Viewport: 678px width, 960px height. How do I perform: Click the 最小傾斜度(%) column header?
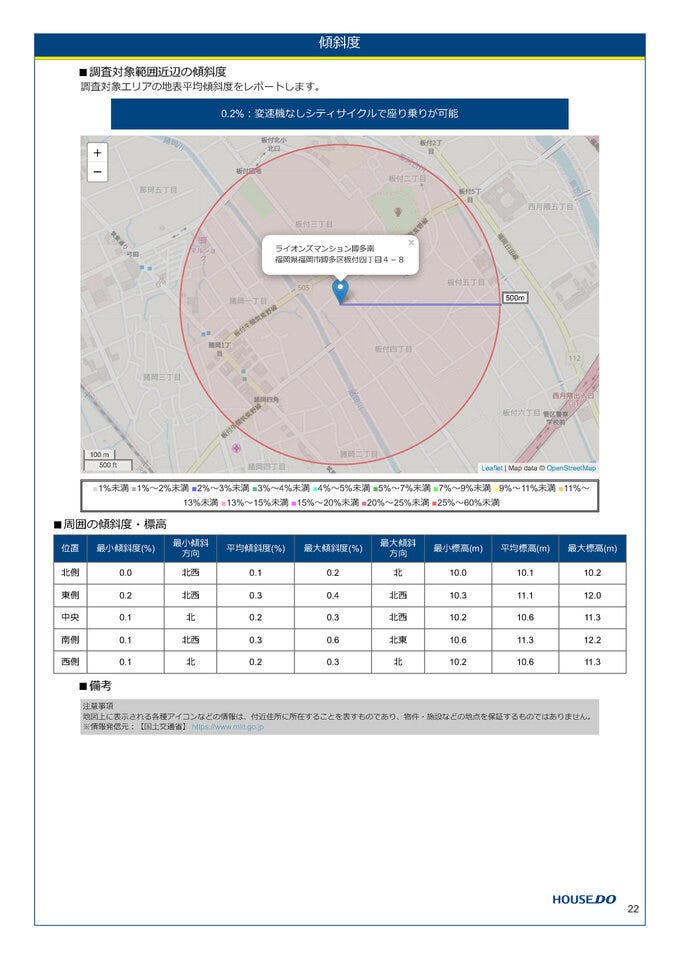pos(126,548)
